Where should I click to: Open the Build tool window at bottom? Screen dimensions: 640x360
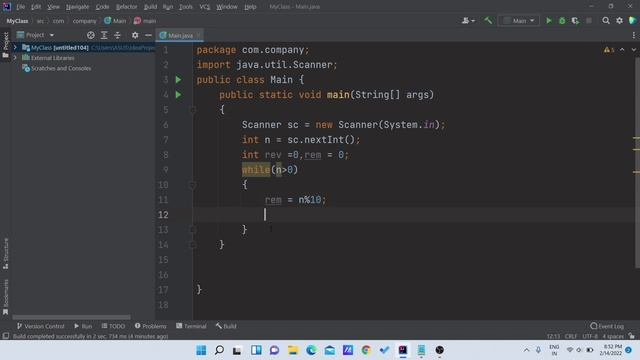coord(226,326)
